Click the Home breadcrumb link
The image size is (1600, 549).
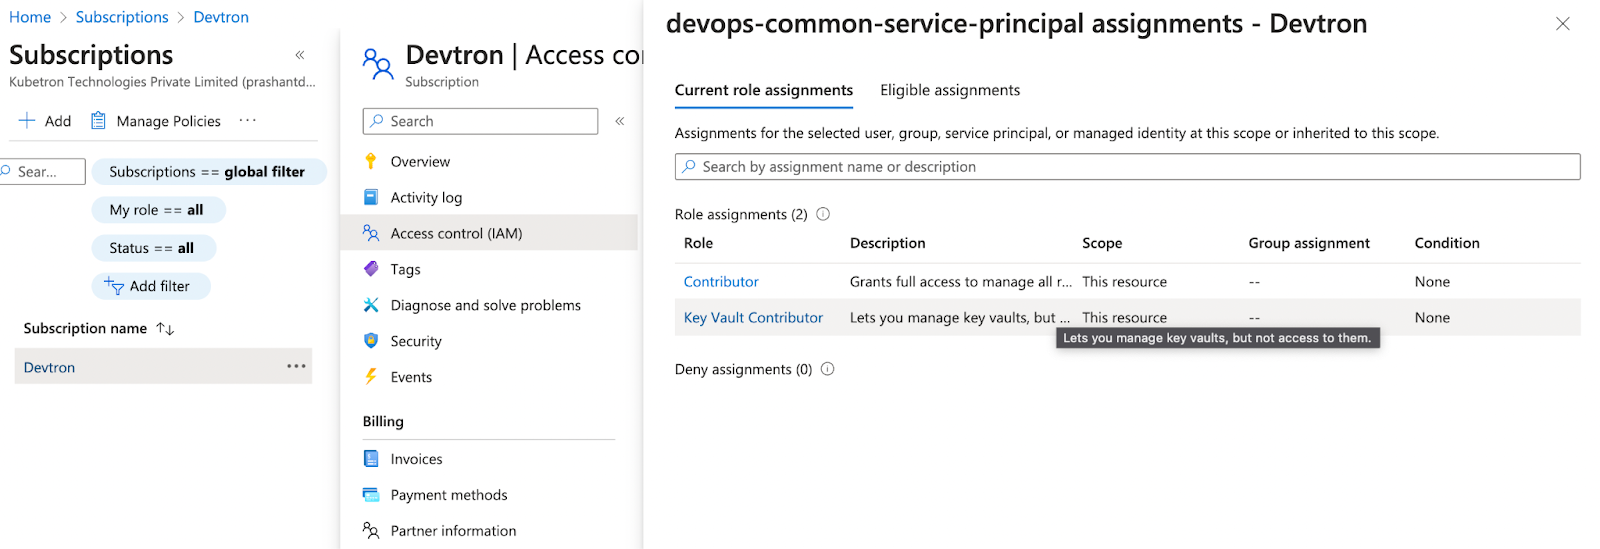pos(30,17)
